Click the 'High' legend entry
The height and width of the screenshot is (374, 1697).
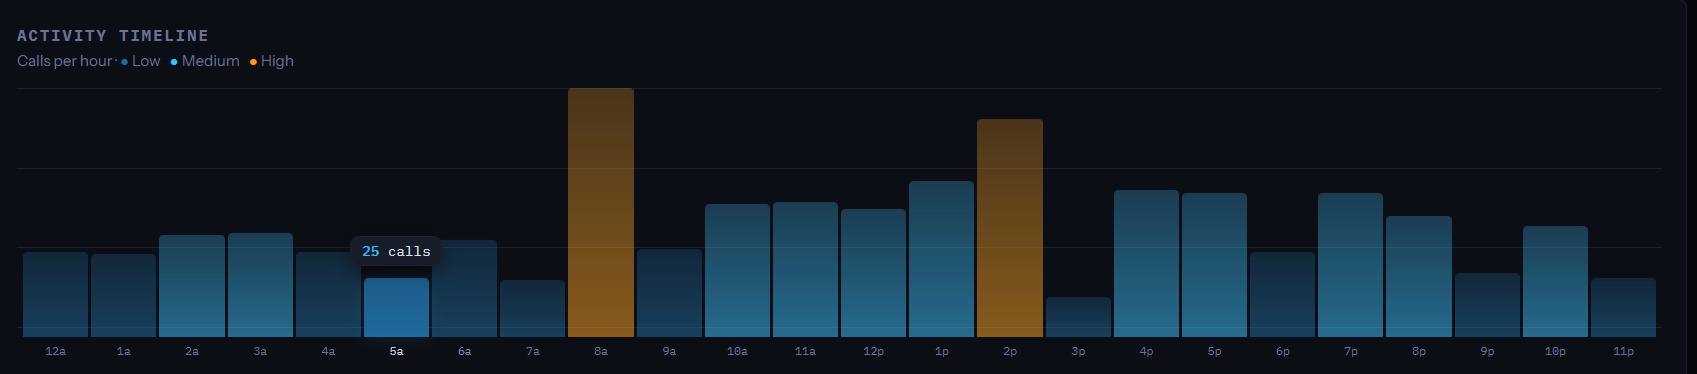272,61
